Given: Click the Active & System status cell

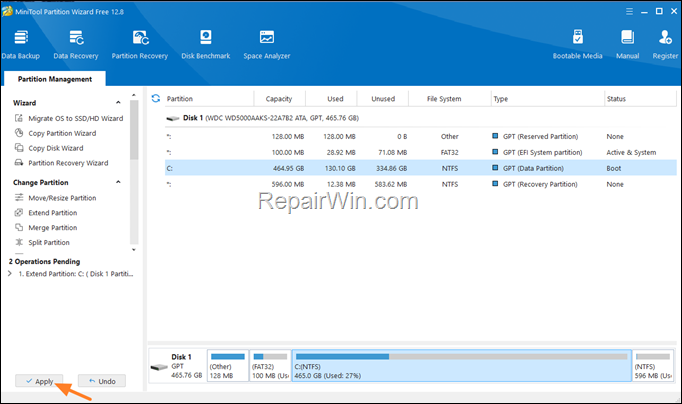Looking at the screenshot, I should coord(631,152).
